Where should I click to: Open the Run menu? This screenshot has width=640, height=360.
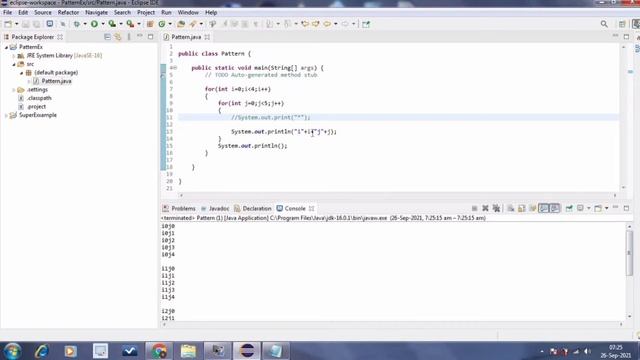pos(166,13)
